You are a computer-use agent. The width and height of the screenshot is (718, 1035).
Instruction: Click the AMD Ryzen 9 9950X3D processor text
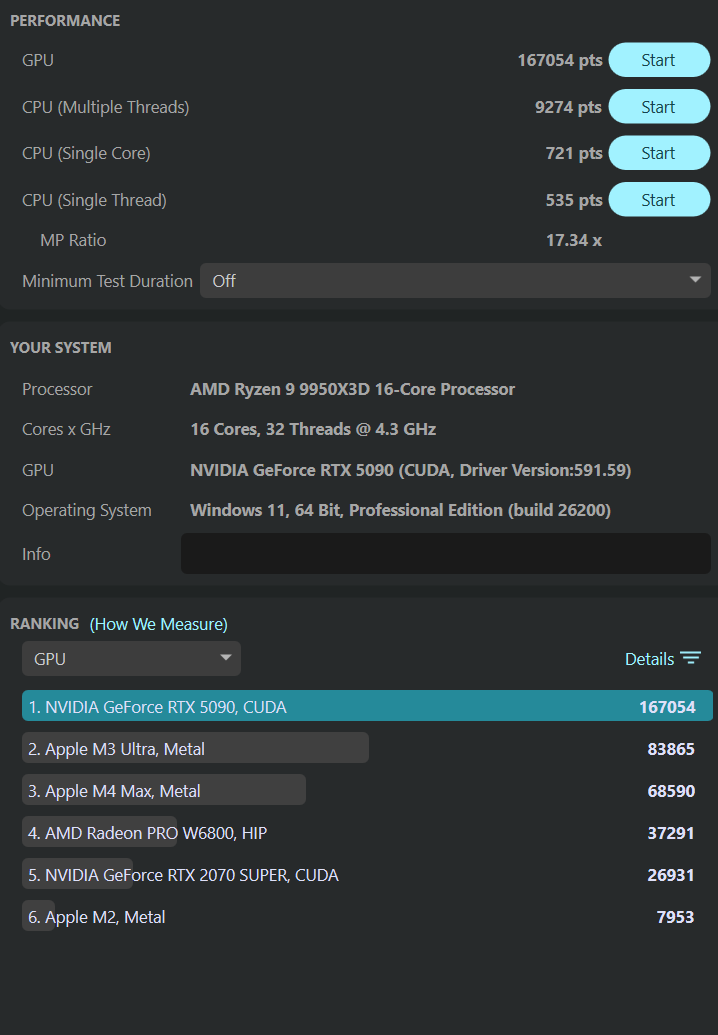click(x=352, y=389)
